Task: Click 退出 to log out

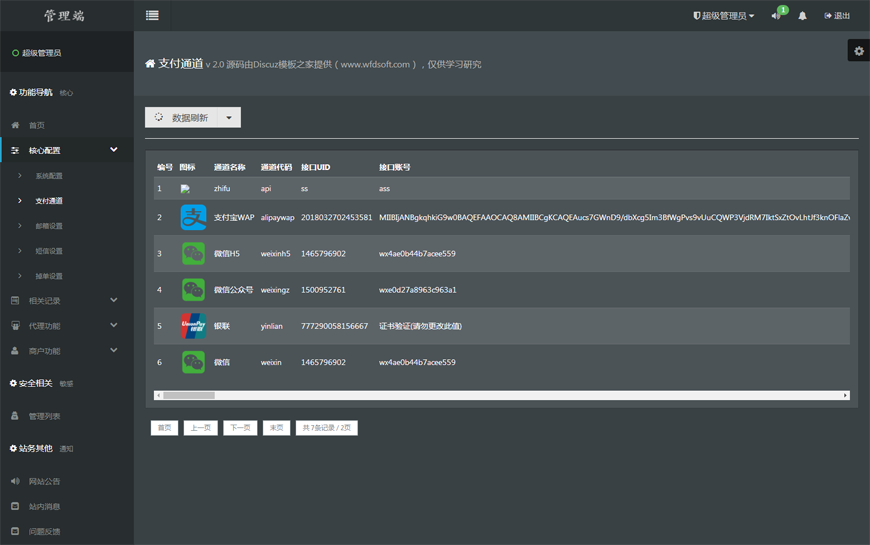Action: tap(837, 16)
